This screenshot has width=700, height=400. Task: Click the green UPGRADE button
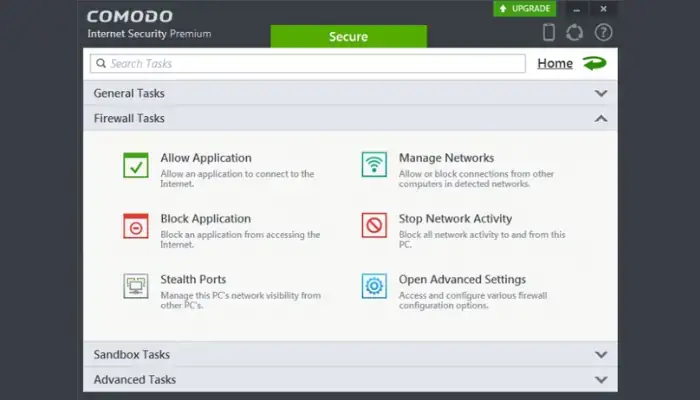(x=525, y=8)
